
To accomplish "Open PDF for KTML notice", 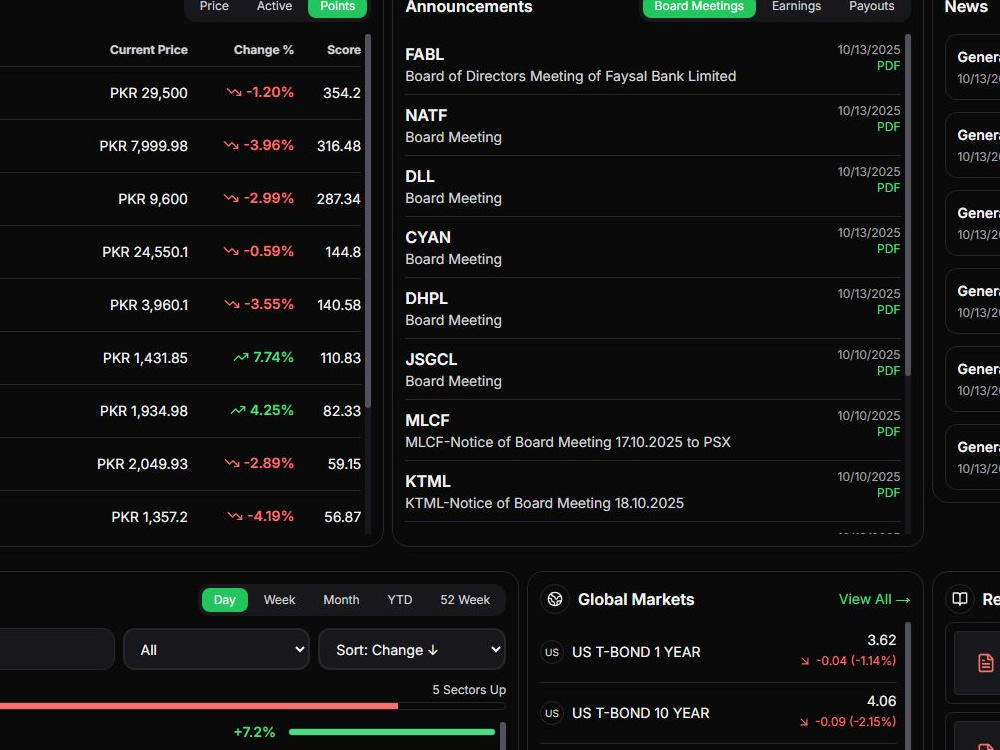I will 888,492.
